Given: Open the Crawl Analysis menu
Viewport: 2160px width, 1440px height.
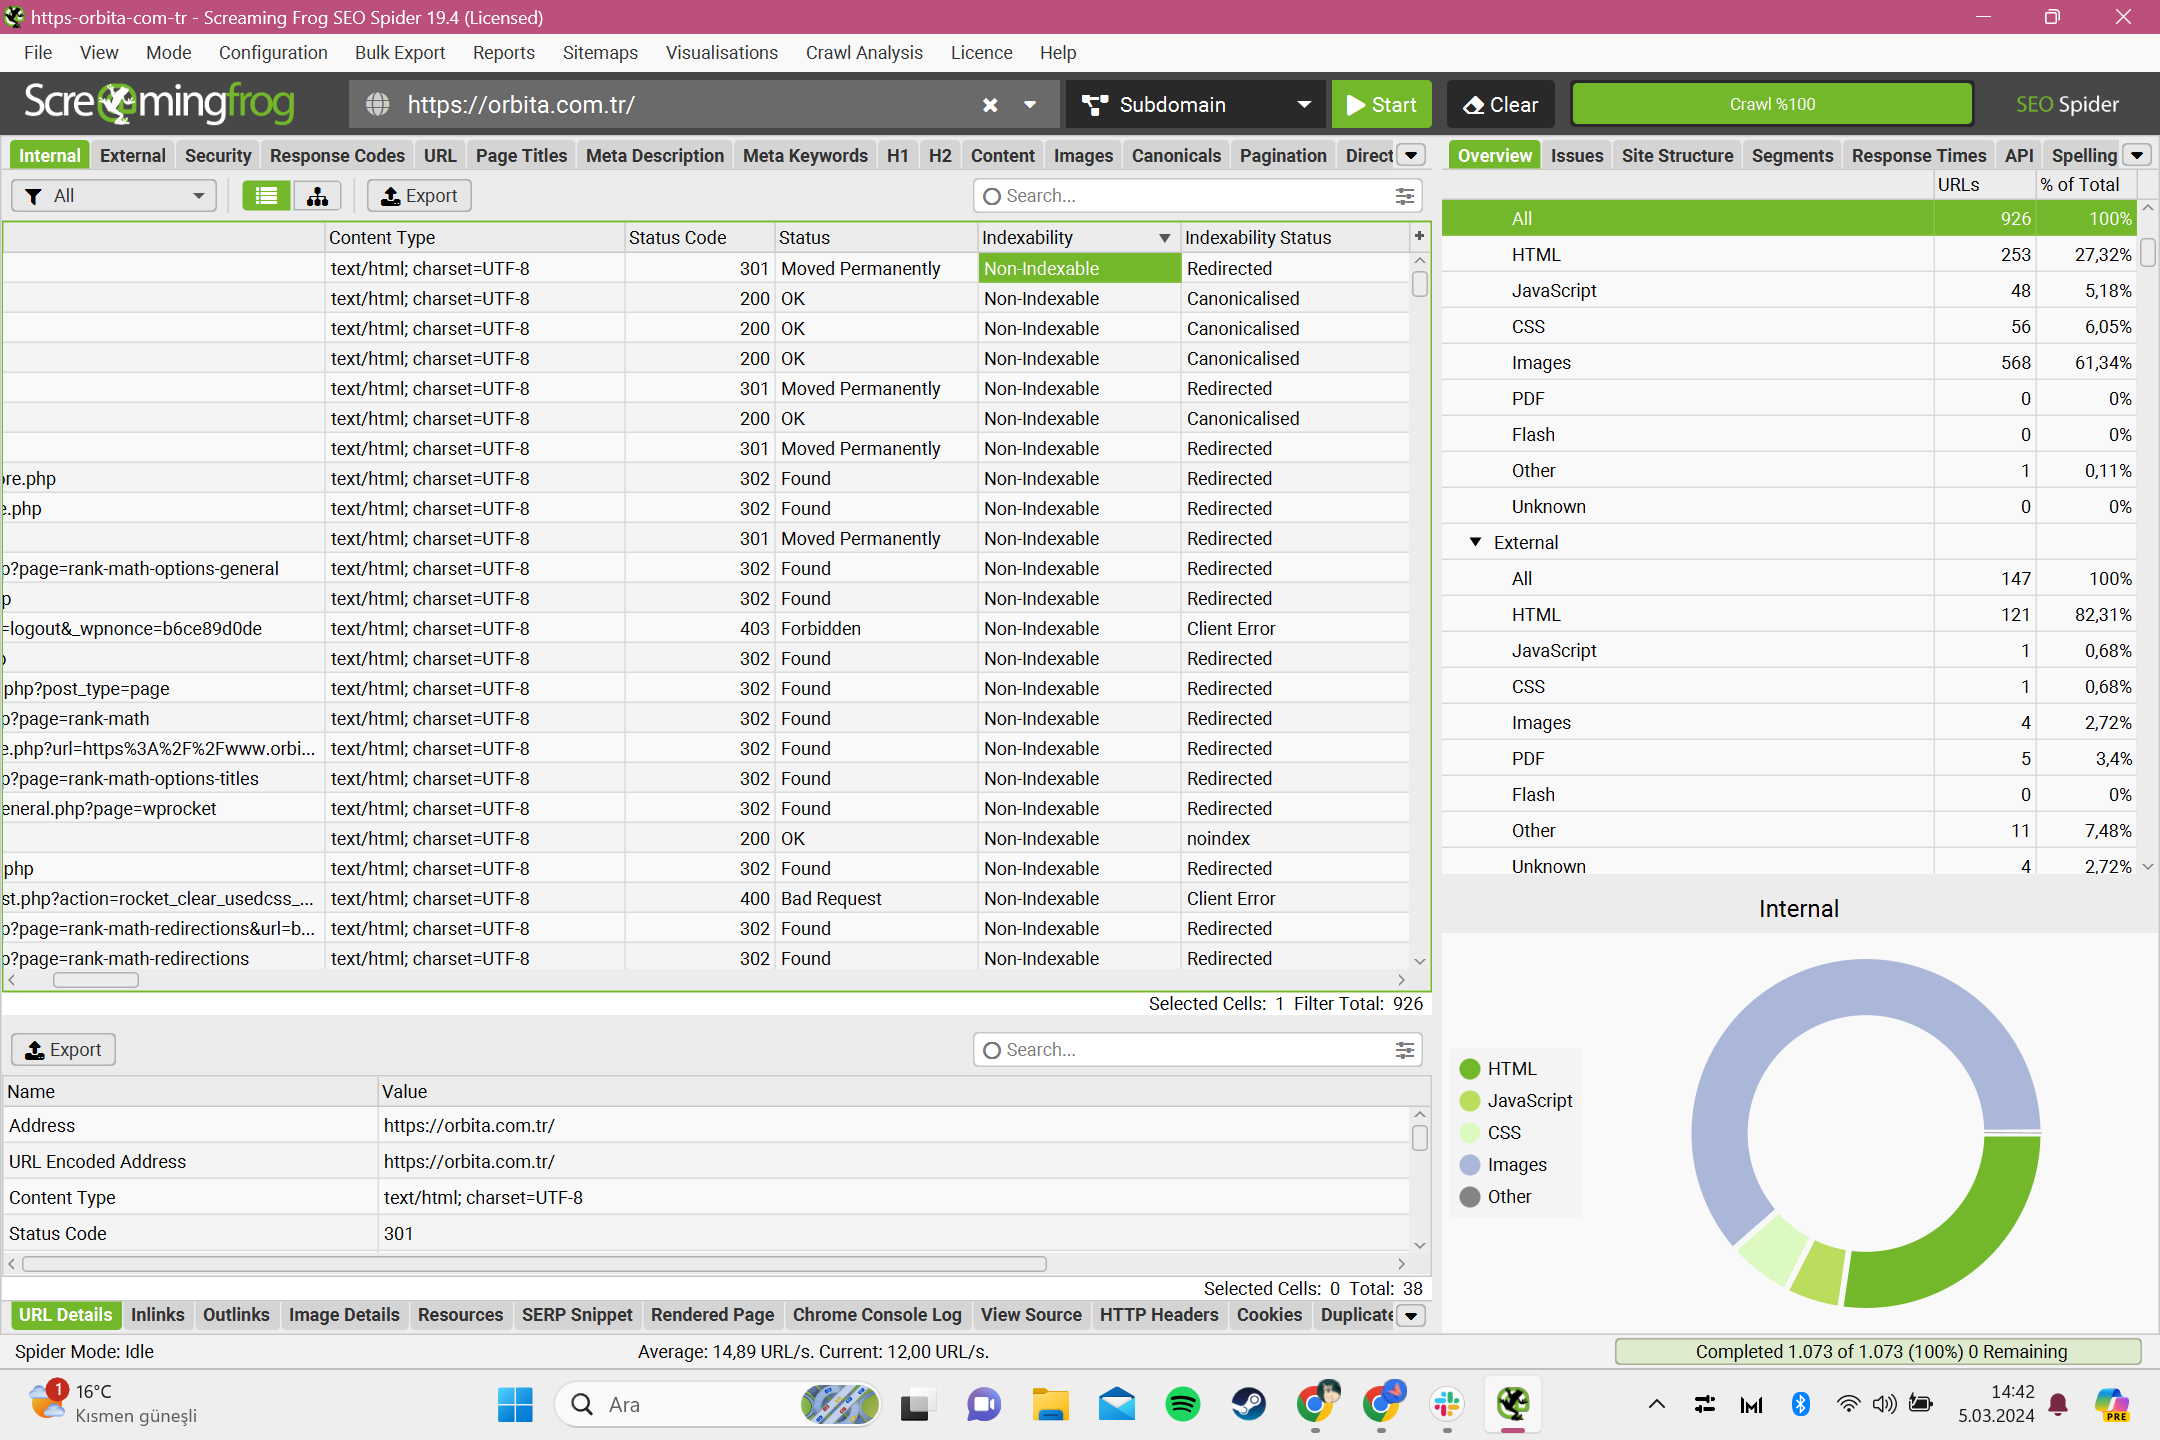Looking at the screenshot, I should pos(864,53).
